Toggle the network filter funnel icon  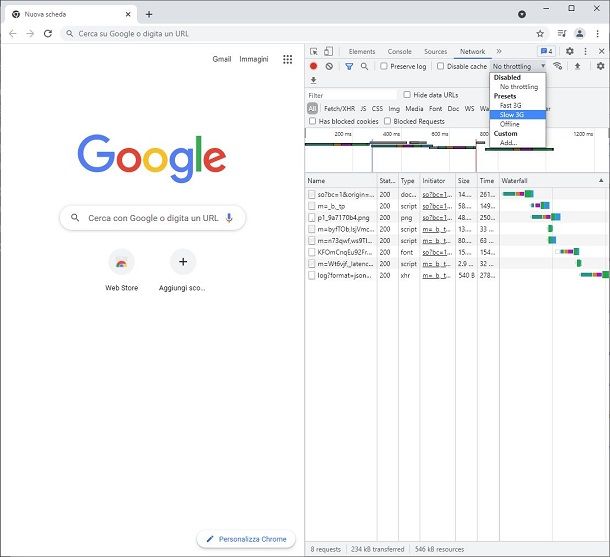tap(349, 67)
